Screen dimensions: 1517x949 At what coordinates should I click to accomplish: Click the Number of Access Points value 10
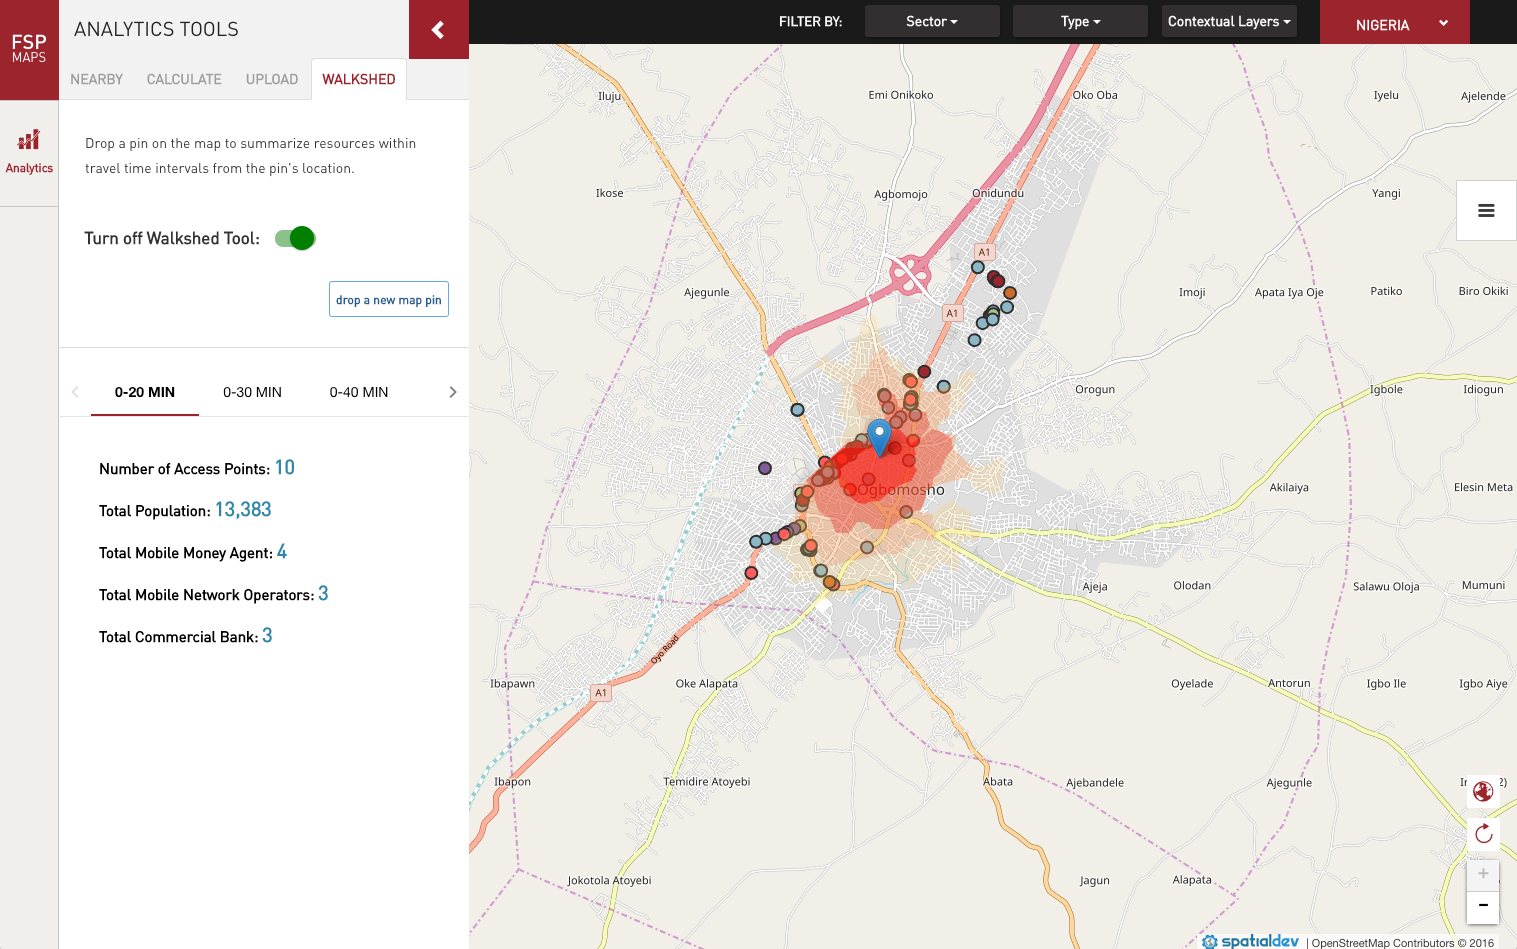[285, 467]
